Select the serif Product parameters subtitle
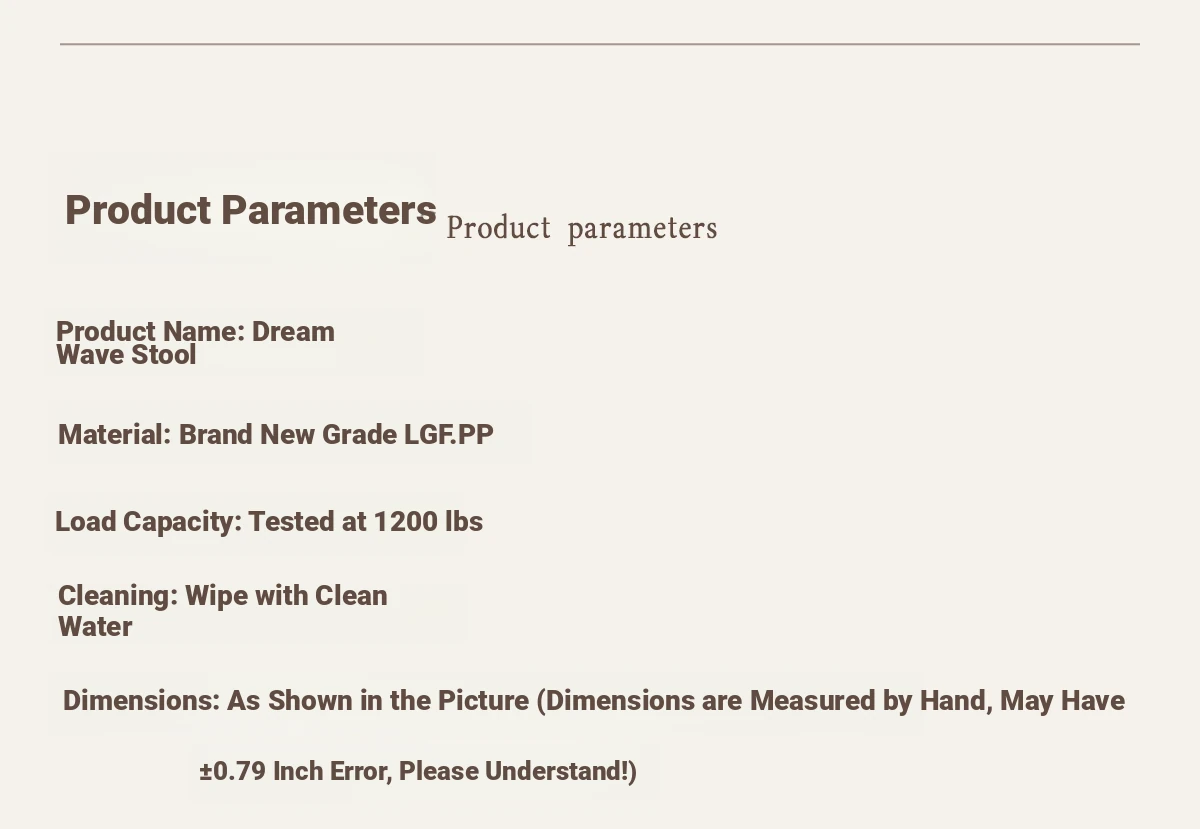This screenshot has width=1200, height=829. pyautogui.click(x=582, y=228)
